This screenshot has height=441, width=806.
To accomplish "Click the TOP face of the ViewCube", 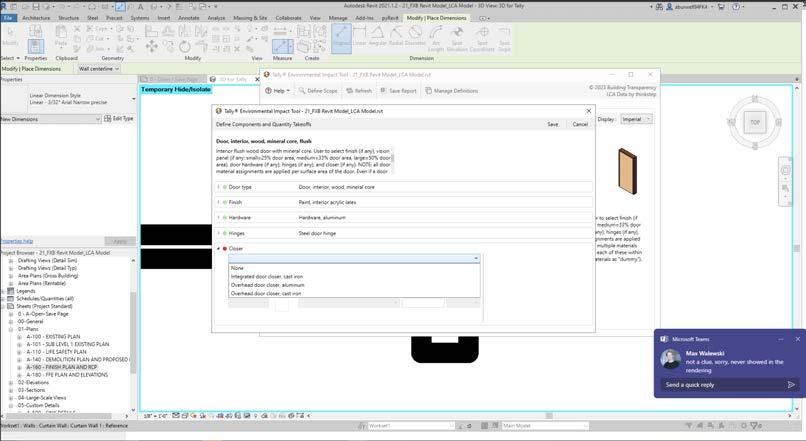I will click(x=755, y=122).
